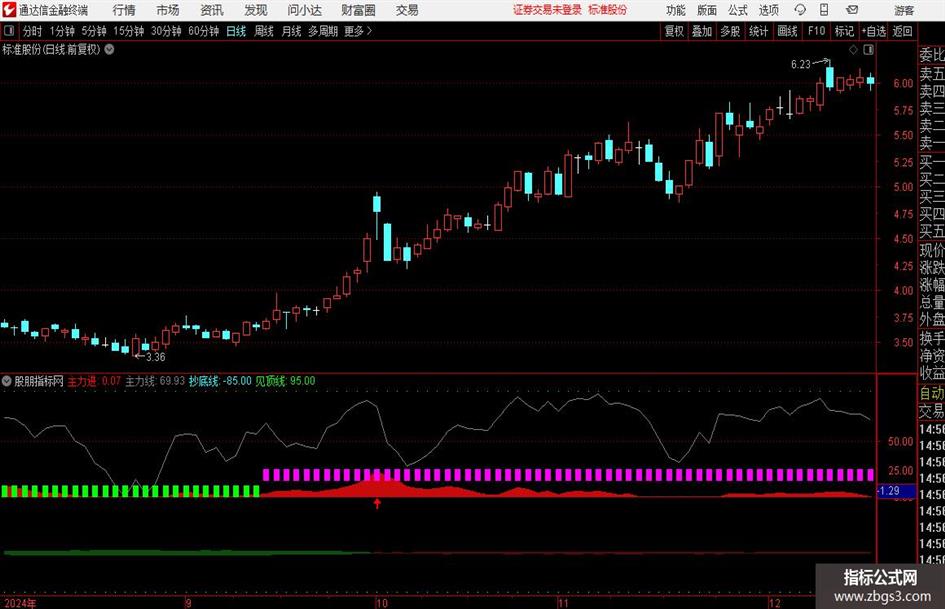
Task: Click 主力线: 69.93 indicator label
Action: point(155,381)
